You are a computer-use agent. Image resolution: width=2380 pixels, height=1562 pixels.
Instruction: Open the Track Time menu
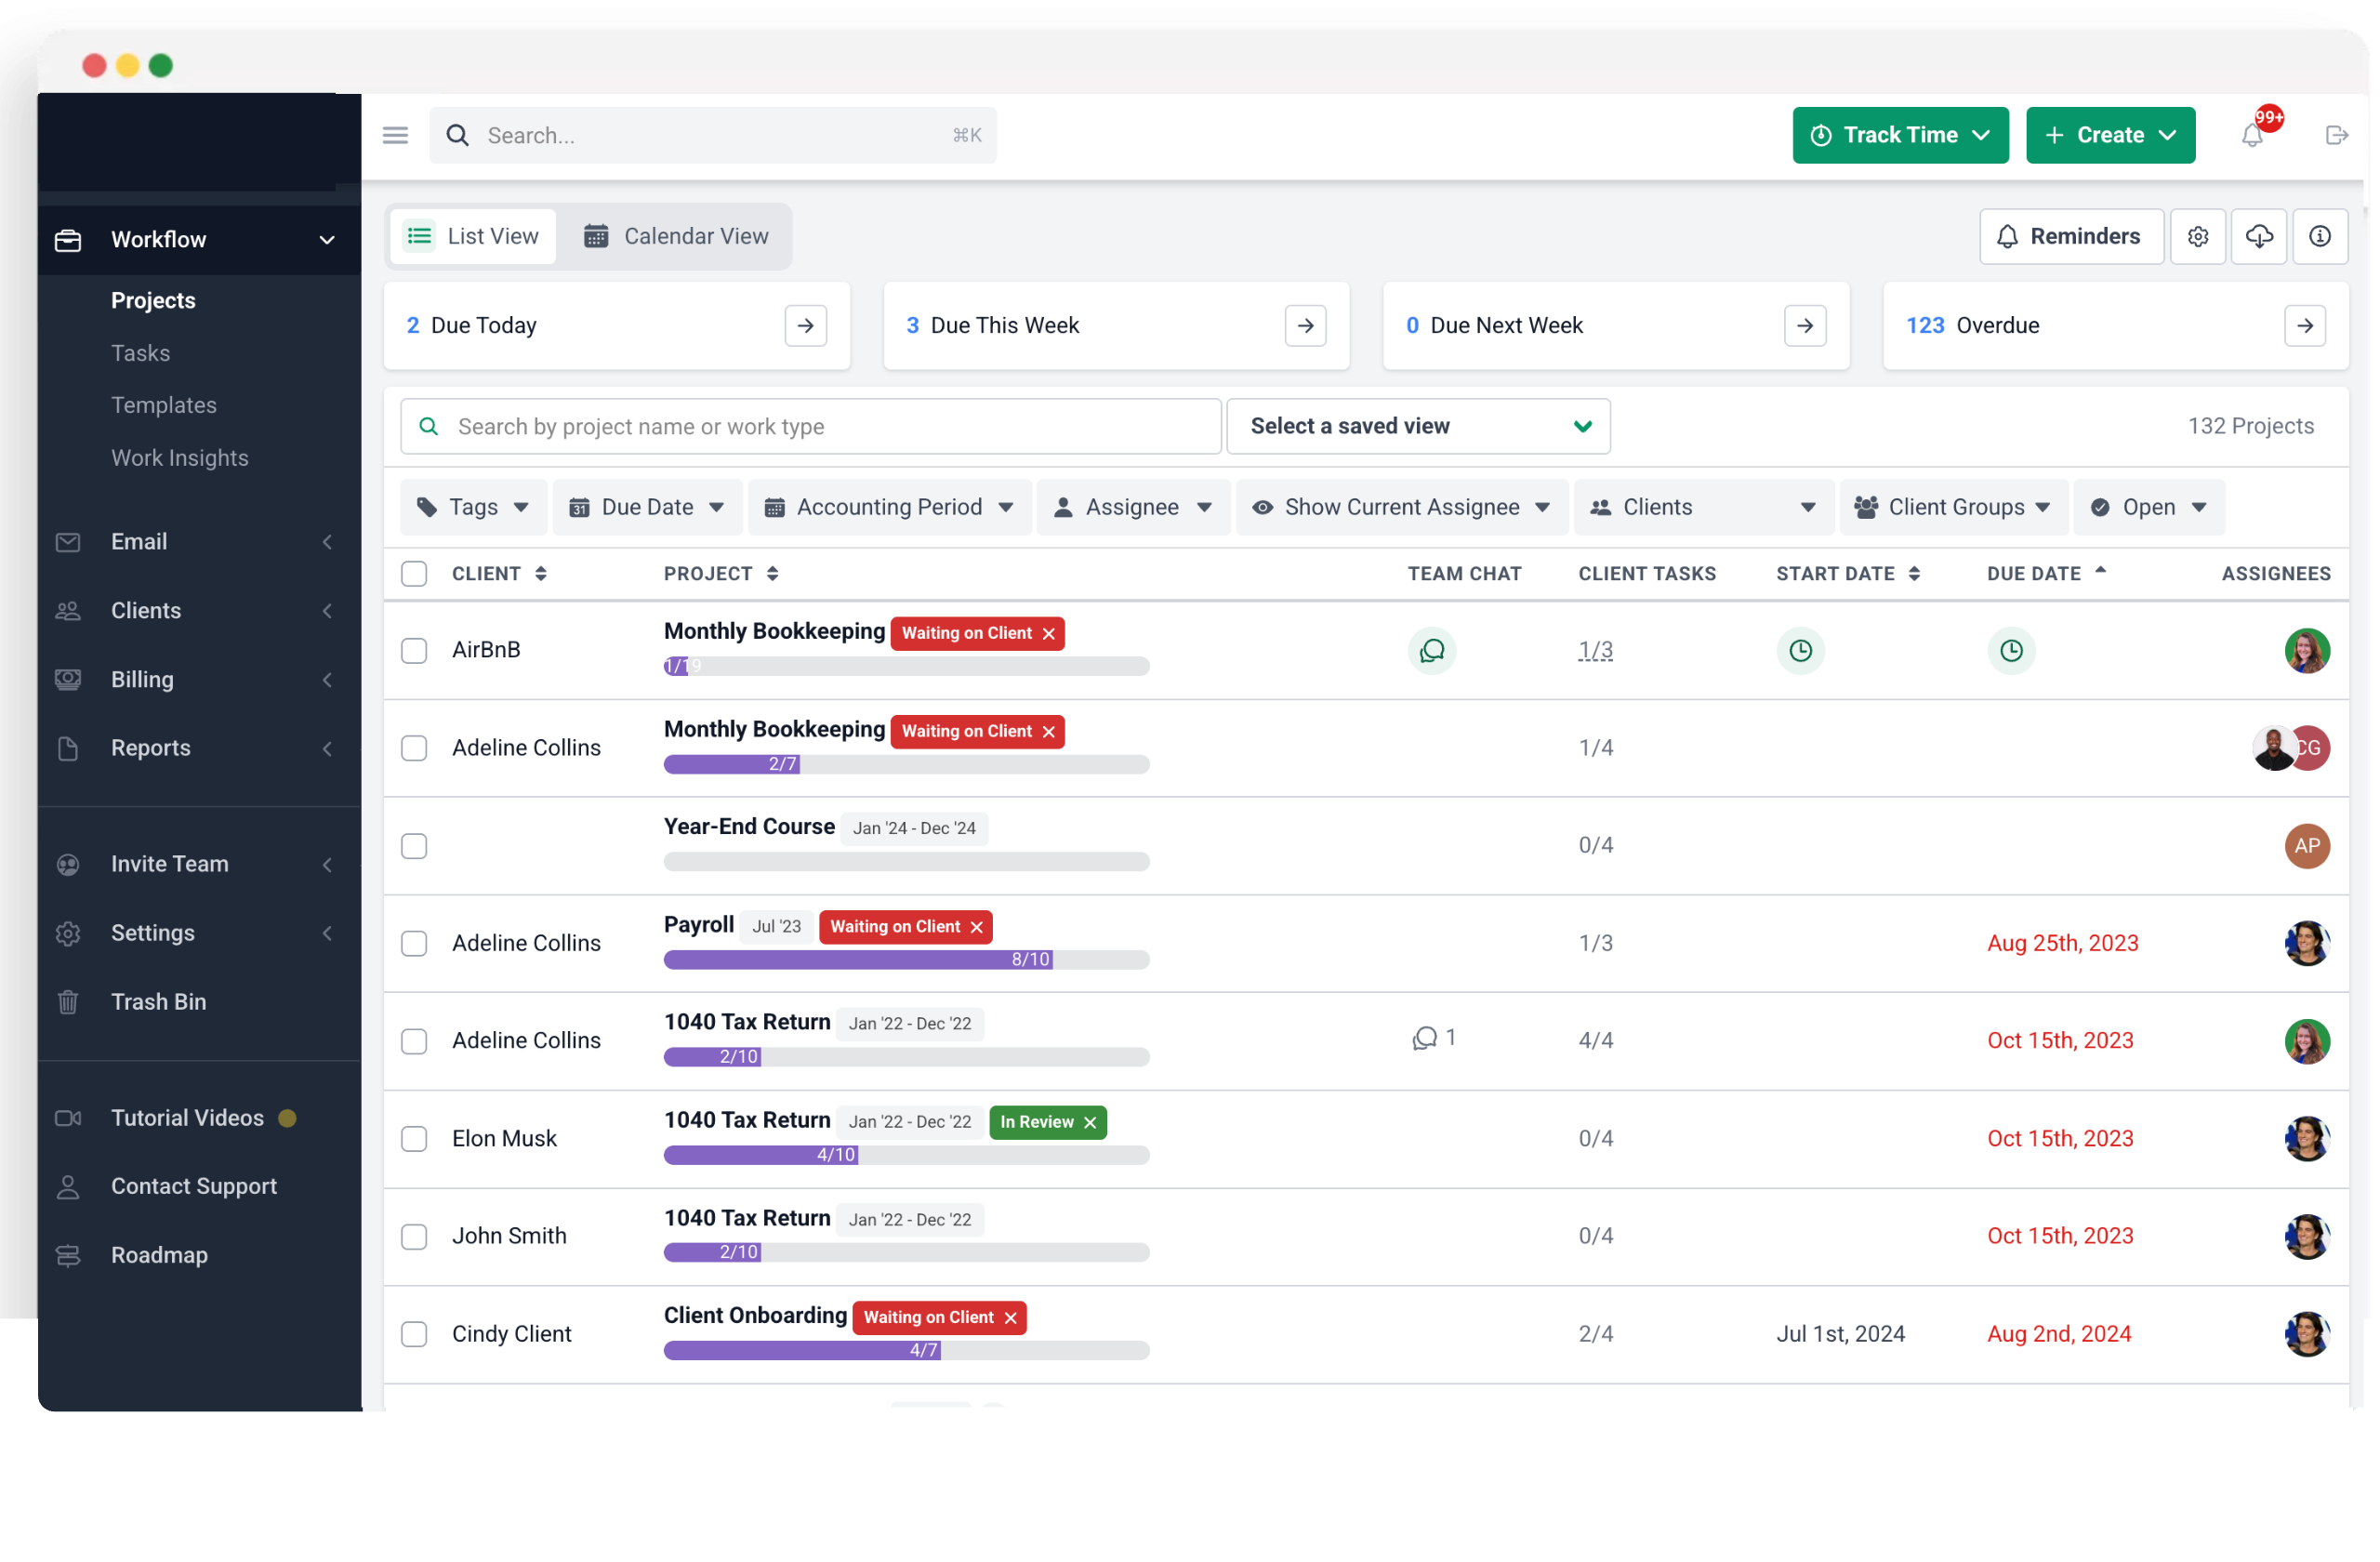[x=1898, y=135]
